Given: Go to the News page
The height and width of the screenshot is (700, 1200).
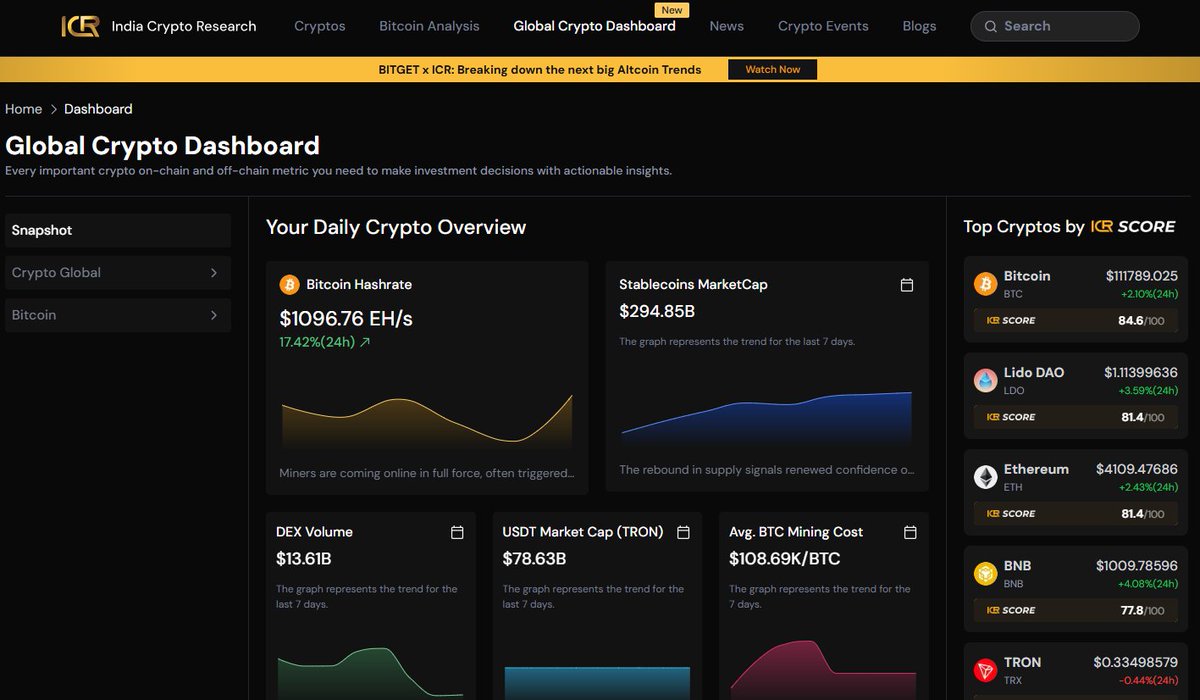Looking at the screenshot, I should [727, 26].
